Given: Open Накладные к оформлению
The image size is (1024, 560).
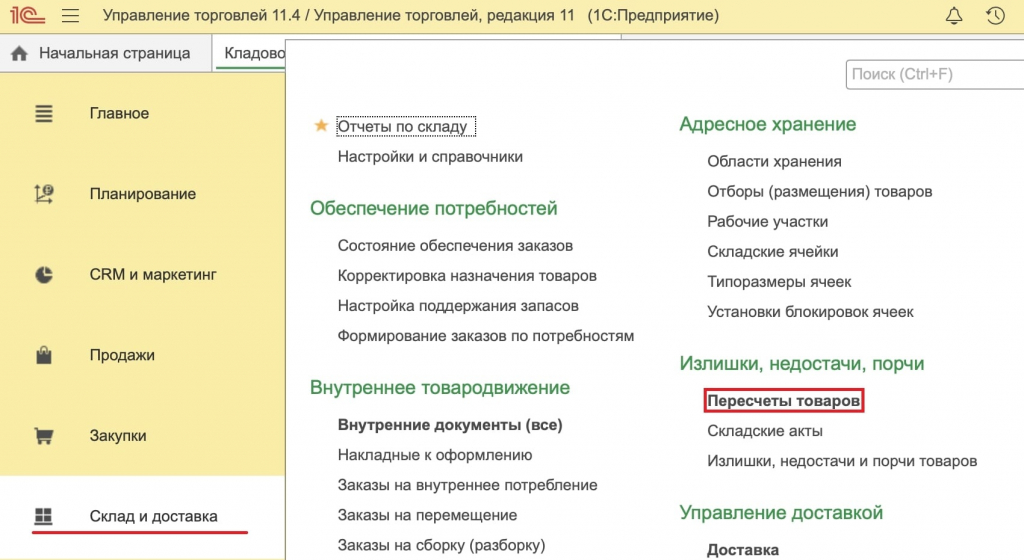Looking at the screenshot, I should (435, 455).
